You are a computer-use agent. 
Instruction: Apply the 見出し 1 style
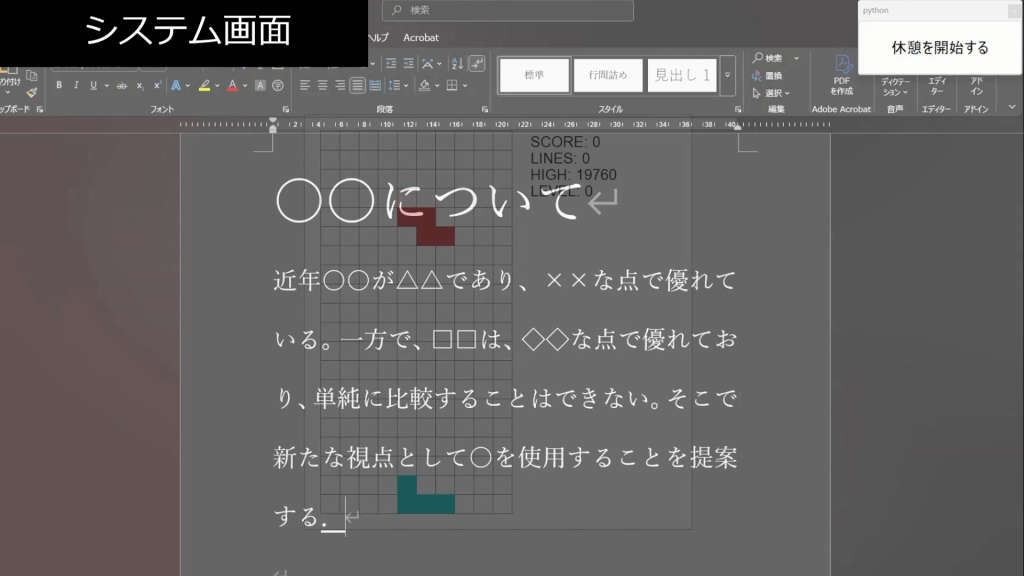click(x=683, y=74)
